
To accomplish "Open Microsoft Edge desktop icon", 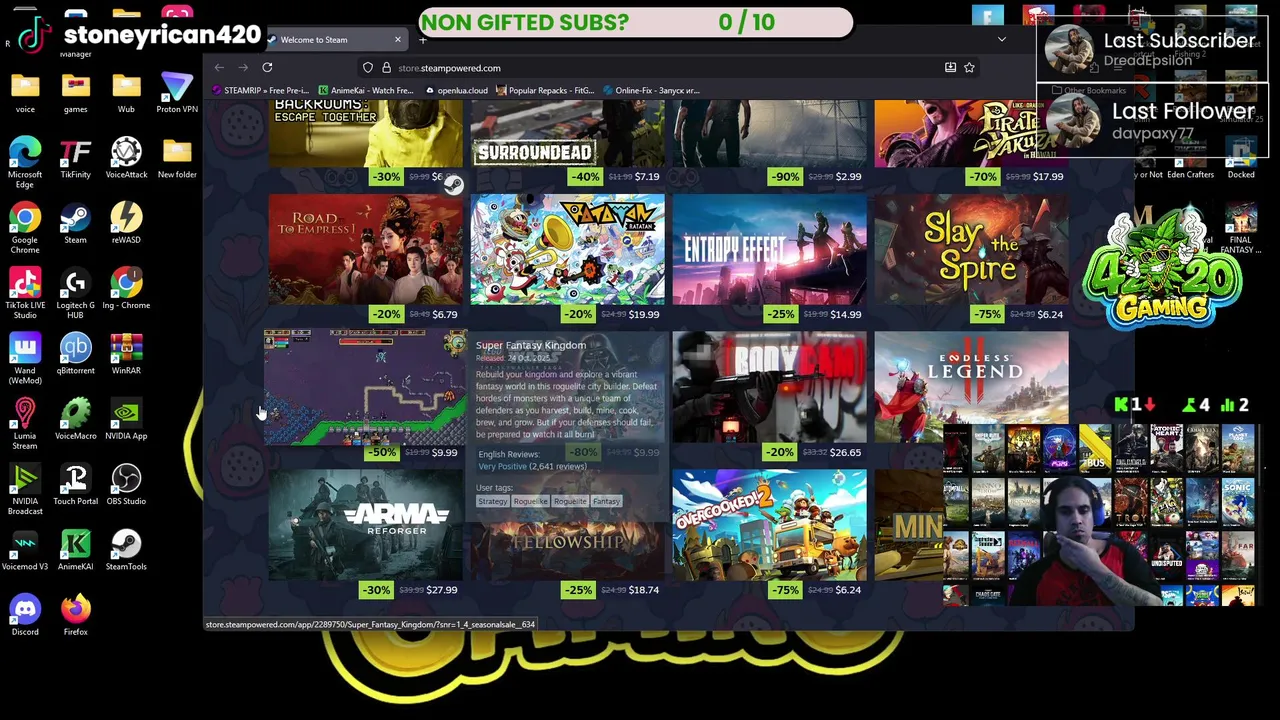I will pyautogui.click(x=25, y=162).
